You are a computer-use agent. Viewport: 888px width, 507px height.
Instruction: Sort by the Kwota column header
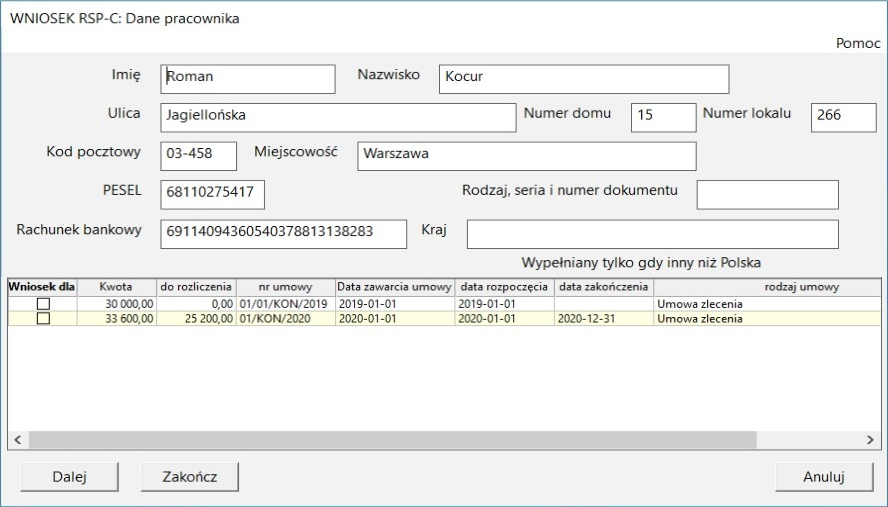116,287
